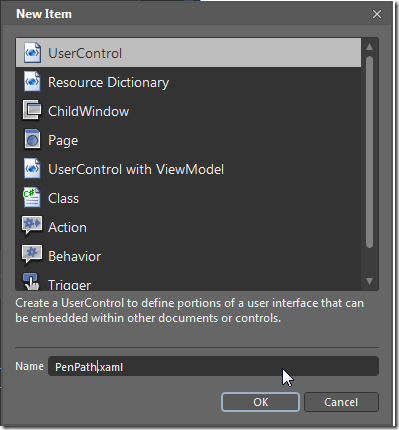Select the C# Class icon
Viewport: 399px width, 430px height.
[x=32, y=197]
